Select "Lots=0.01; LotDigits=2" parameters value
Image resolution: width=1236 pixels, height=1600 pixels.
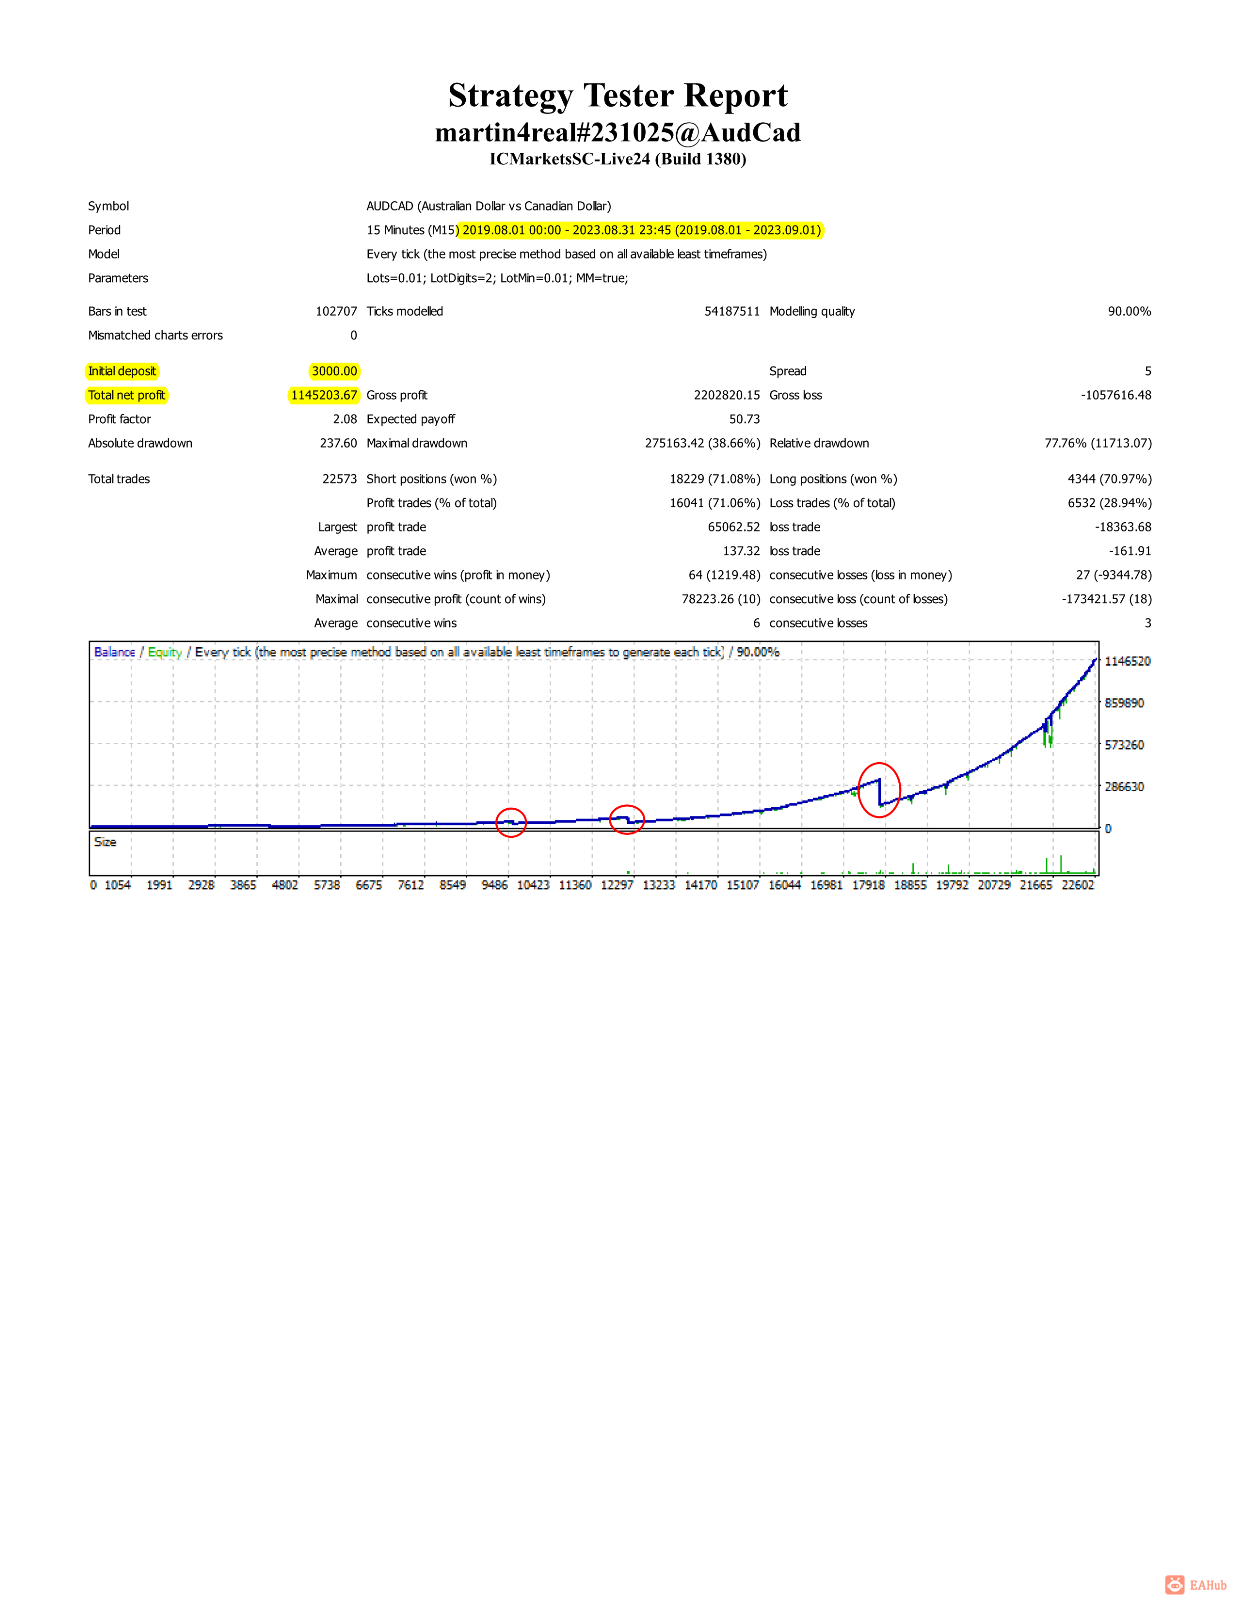pyautogui.click(x=497, y=278)
